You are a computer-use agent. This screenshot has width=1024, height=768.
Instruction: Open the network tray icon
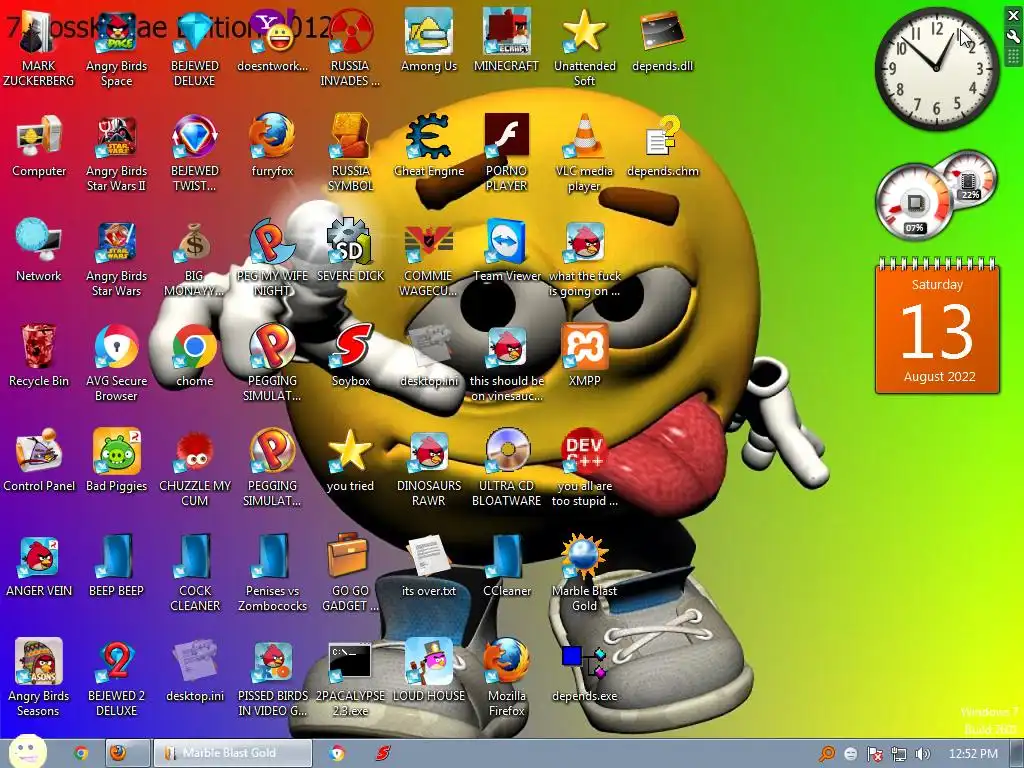tap(899, 754)
